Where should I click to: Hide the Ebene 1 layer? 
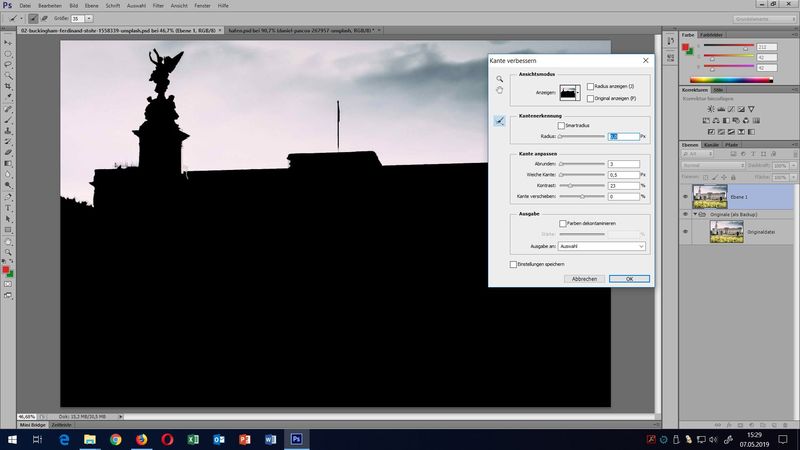click(685, 196)
